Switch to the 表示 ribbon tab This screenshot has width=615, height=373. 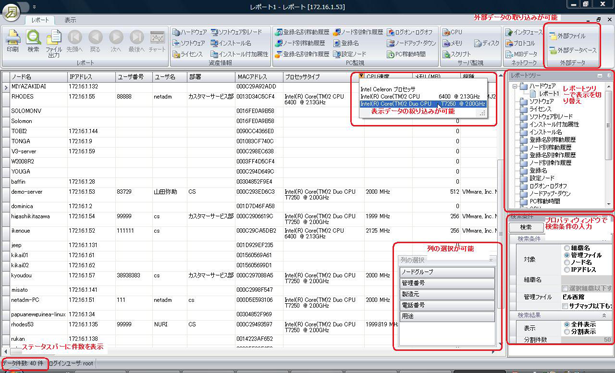tap(70, 20)
